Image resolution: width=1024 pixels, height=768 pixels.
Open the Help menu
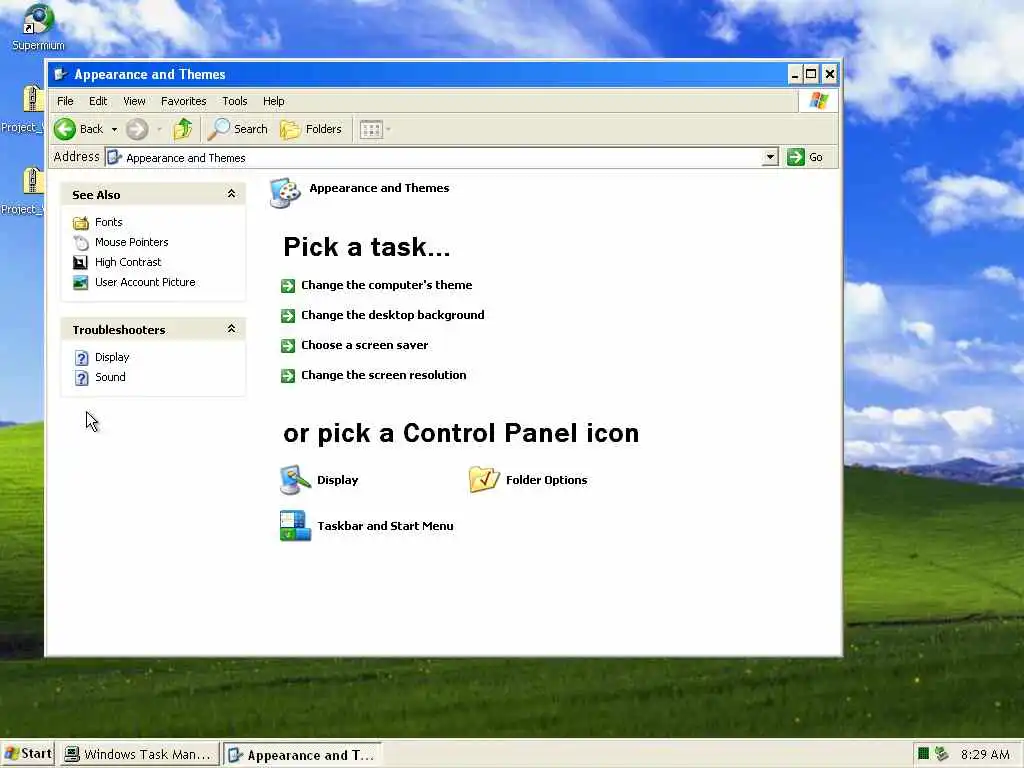274,101
